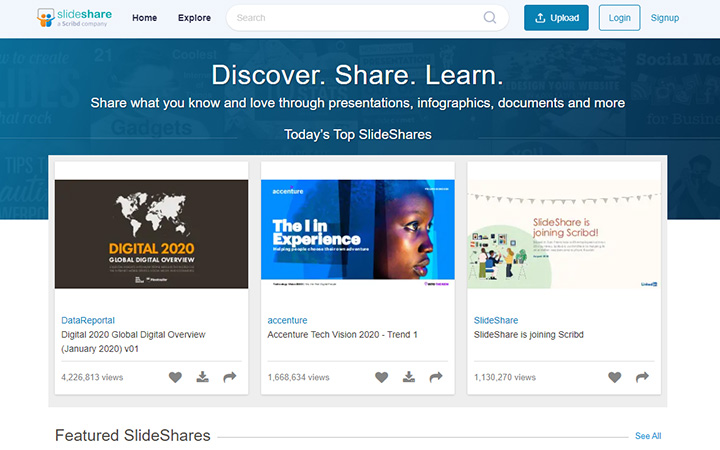Click See All for Featured SlideShares
This screenshot has width=720, height=450.
648,436
